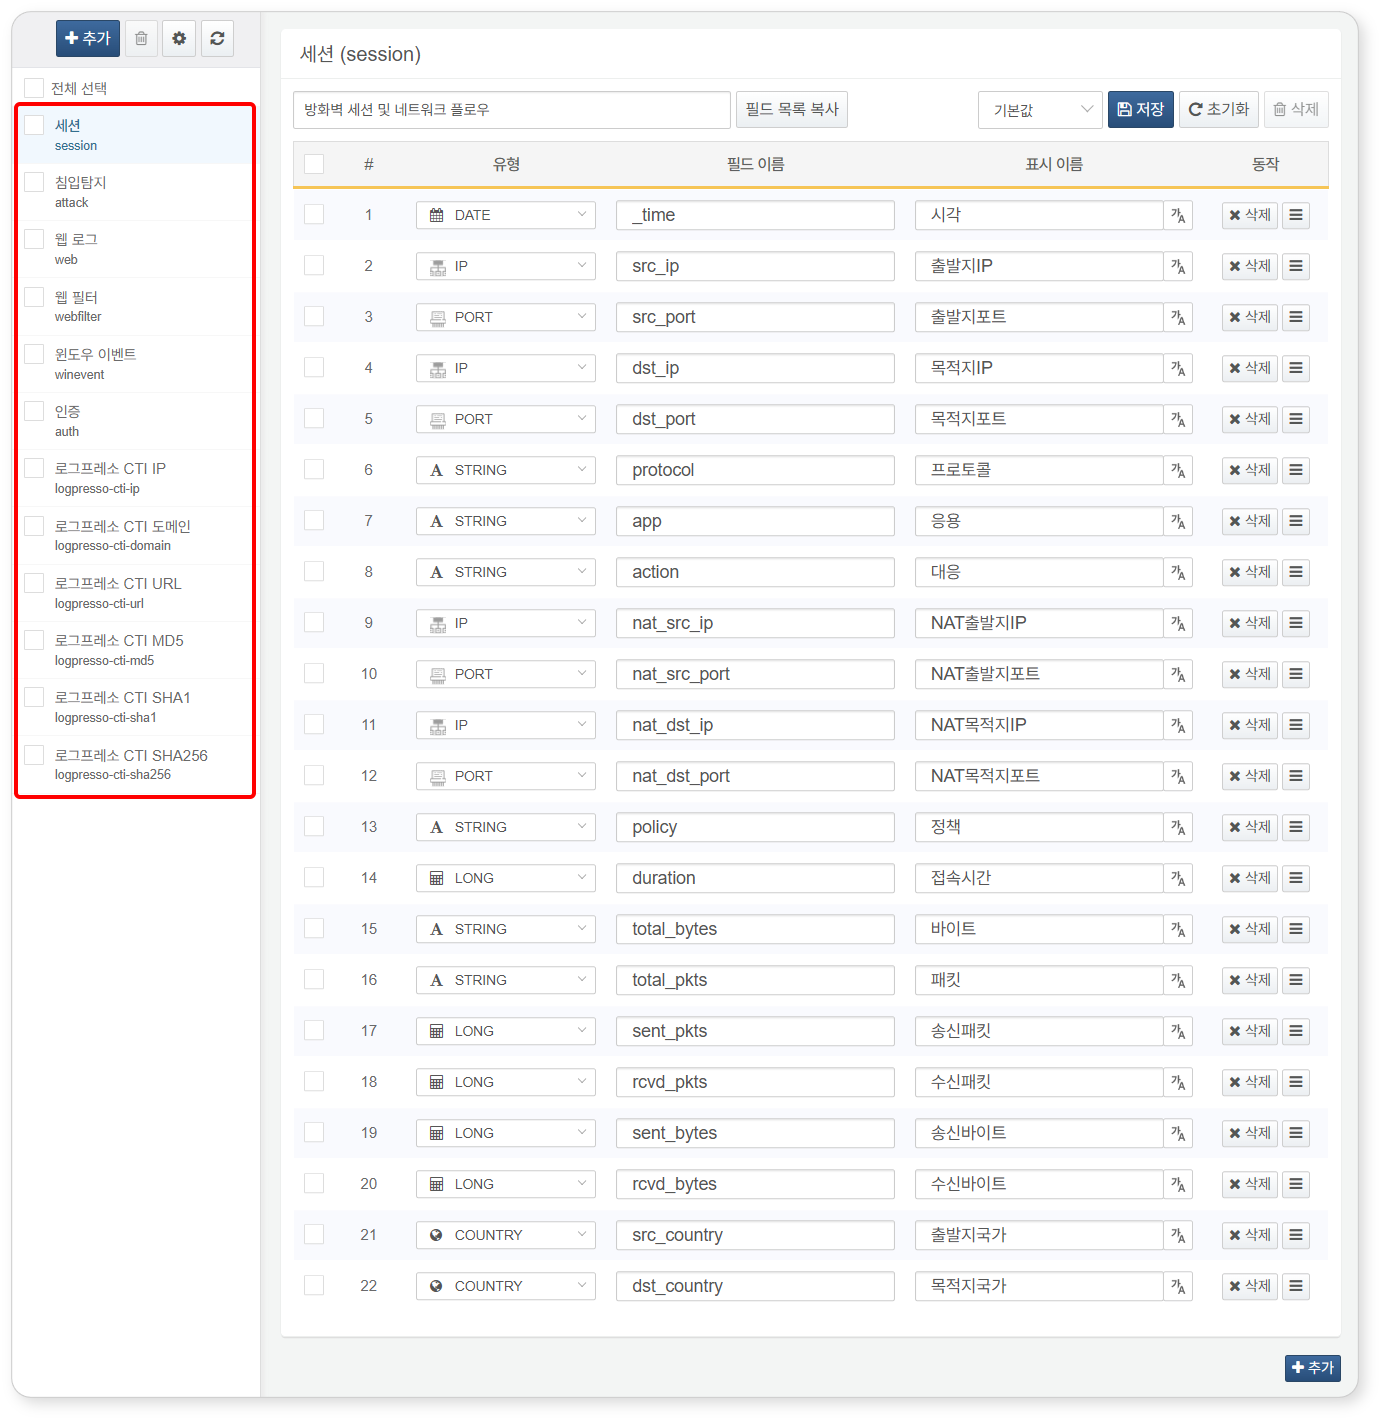Check the row 14 duration checkbox
The width and height of the screenshot is (1381, 1420).
[314, 877]
